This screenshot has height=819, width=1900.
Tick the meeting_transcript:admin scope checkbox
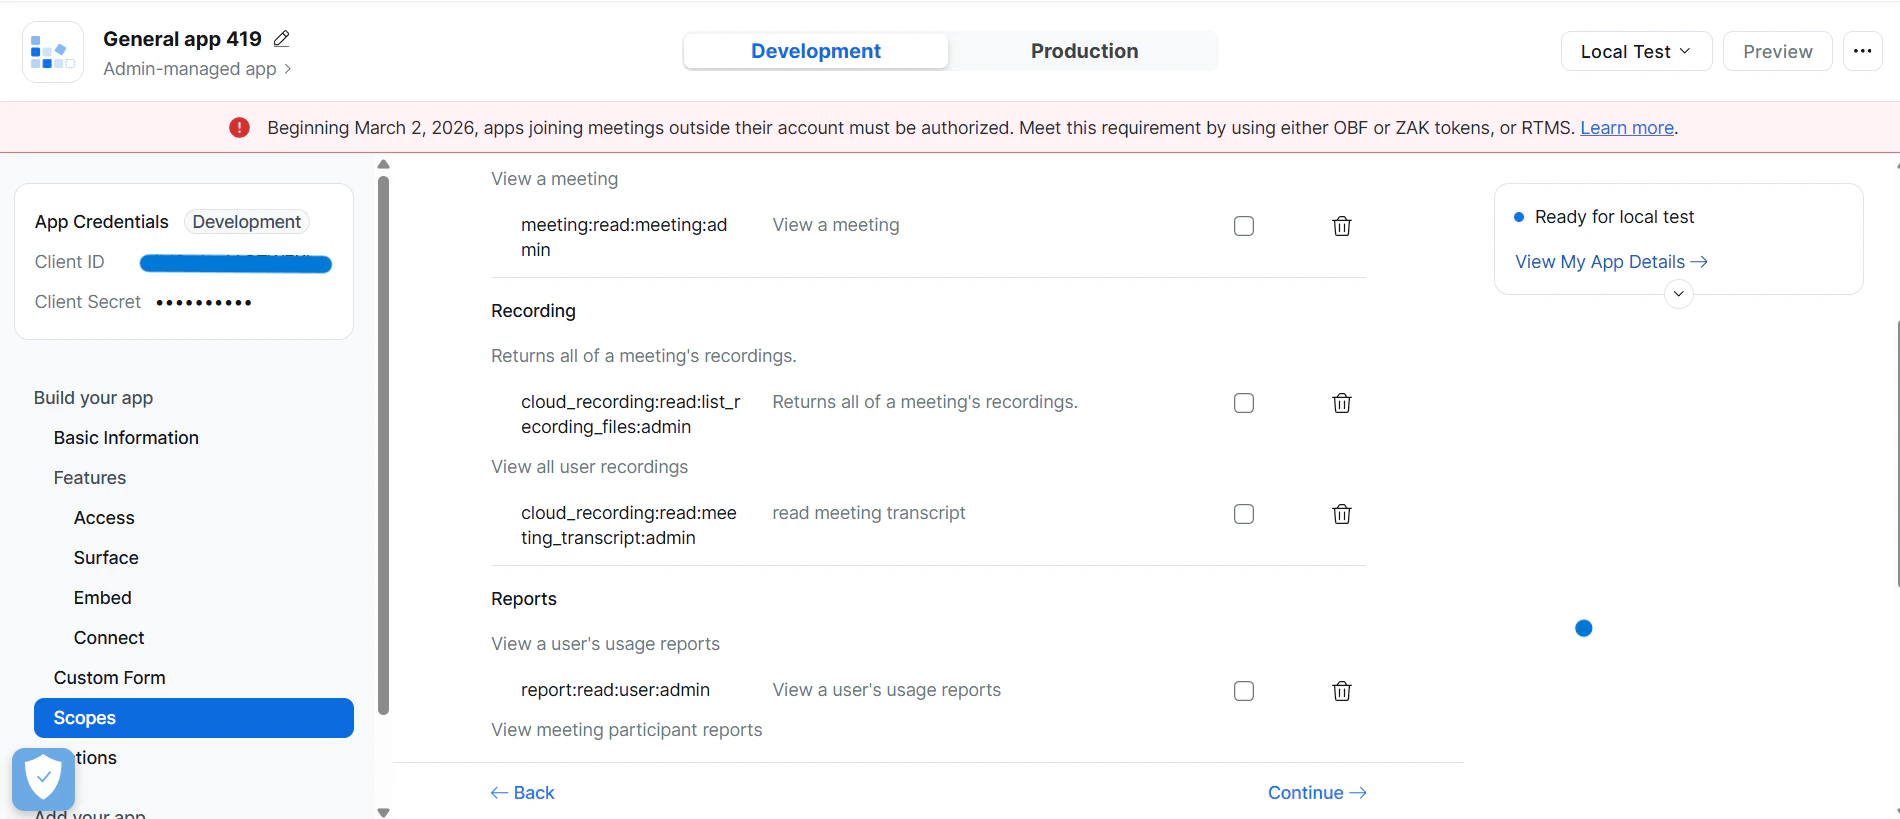[1244, 514]
